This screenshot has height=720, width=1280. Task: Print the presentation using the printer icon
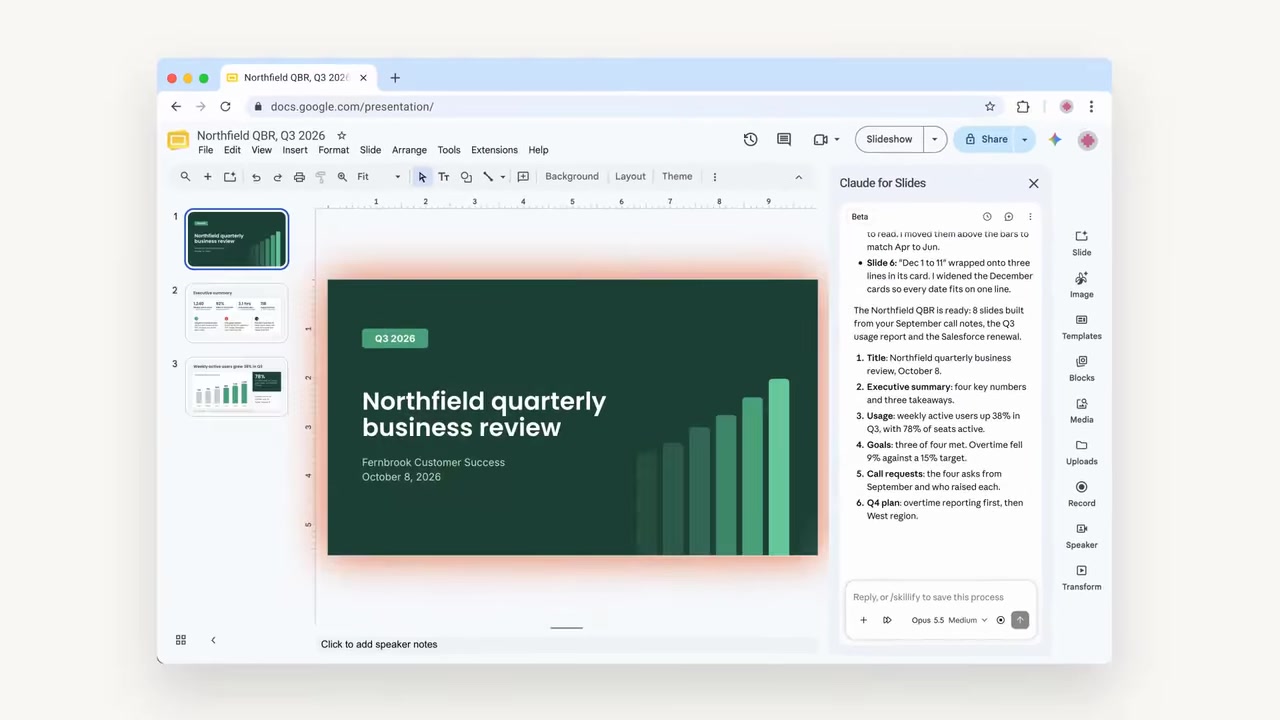point(299,177)
